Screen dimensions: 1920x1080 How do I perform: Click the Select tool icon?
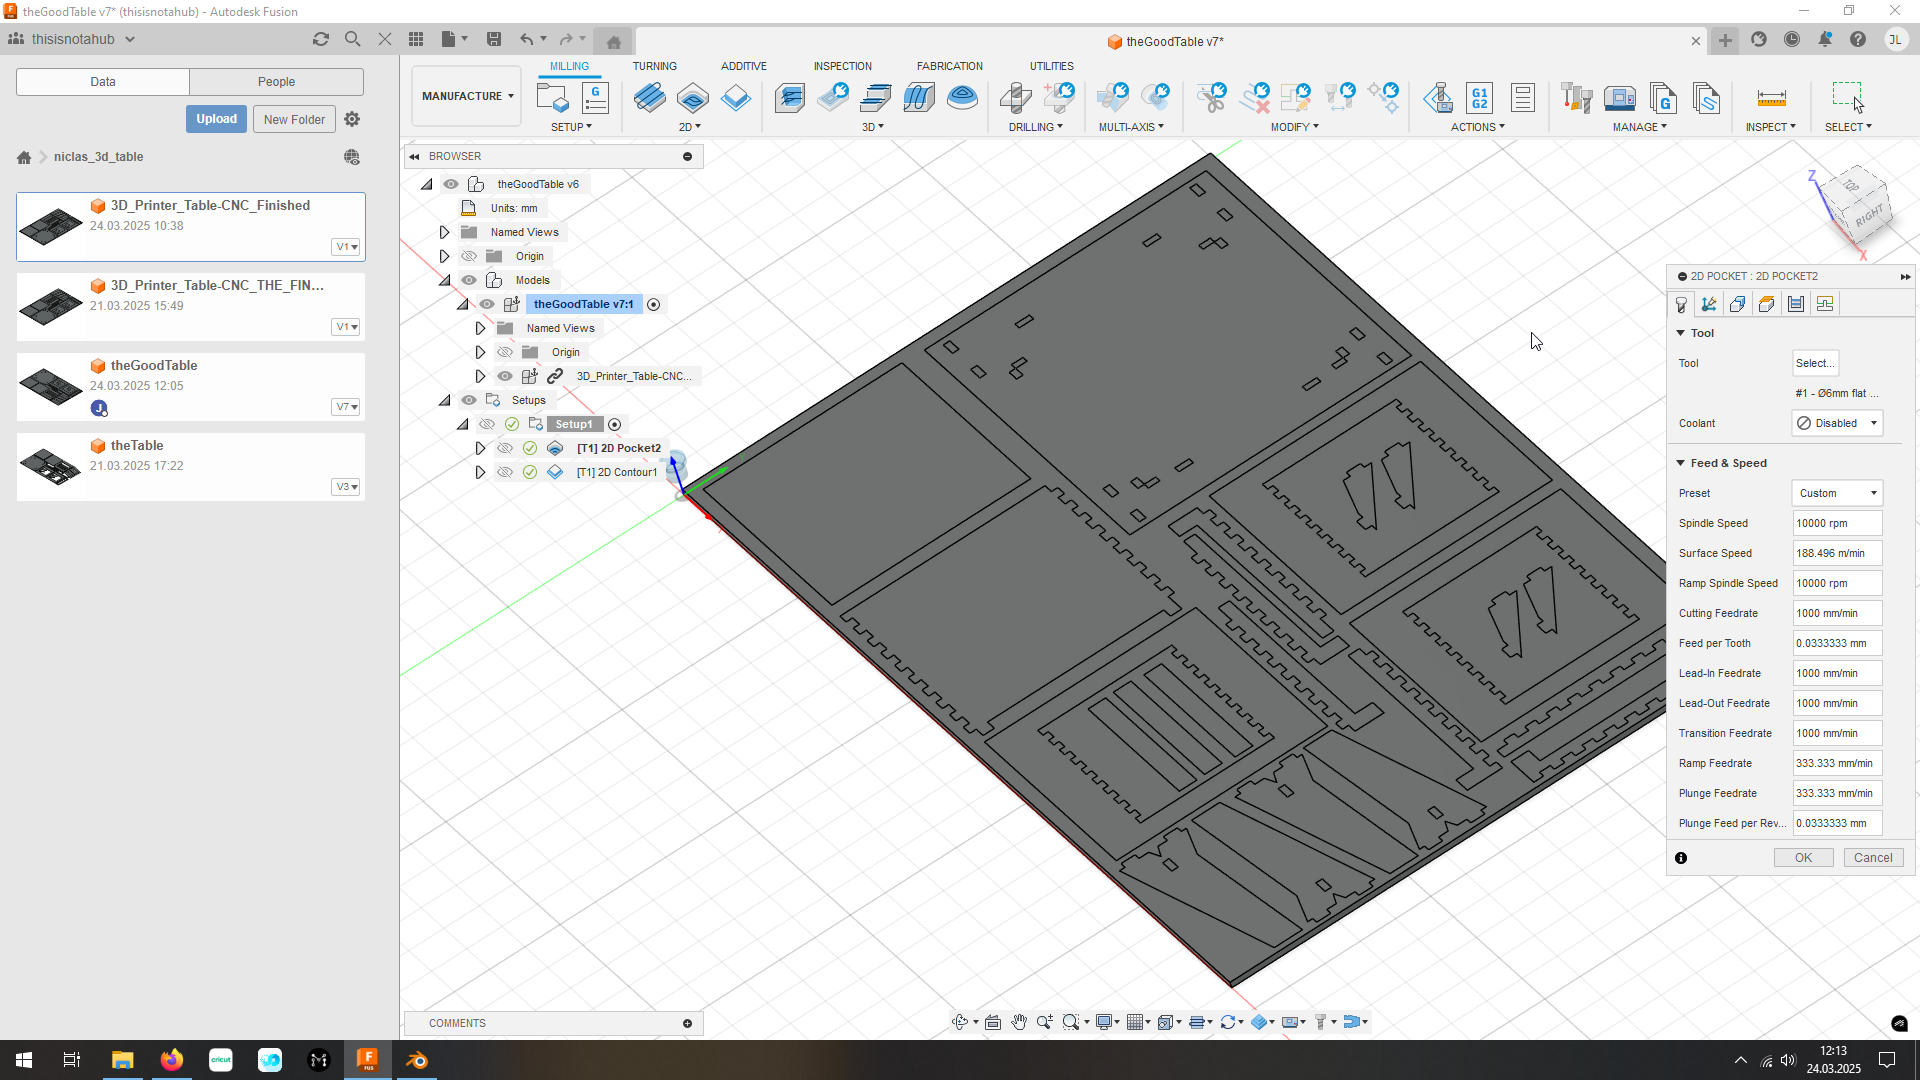pos(1848,96)
